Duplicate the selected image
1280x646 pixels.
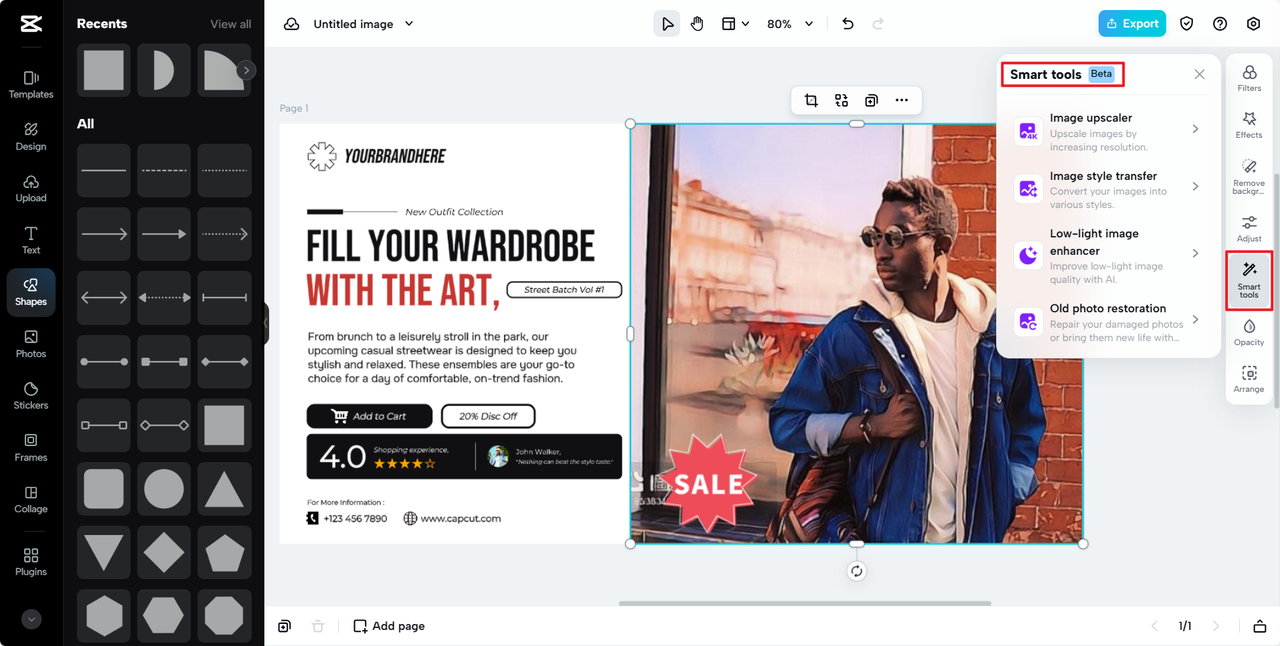tap(871, 100)
